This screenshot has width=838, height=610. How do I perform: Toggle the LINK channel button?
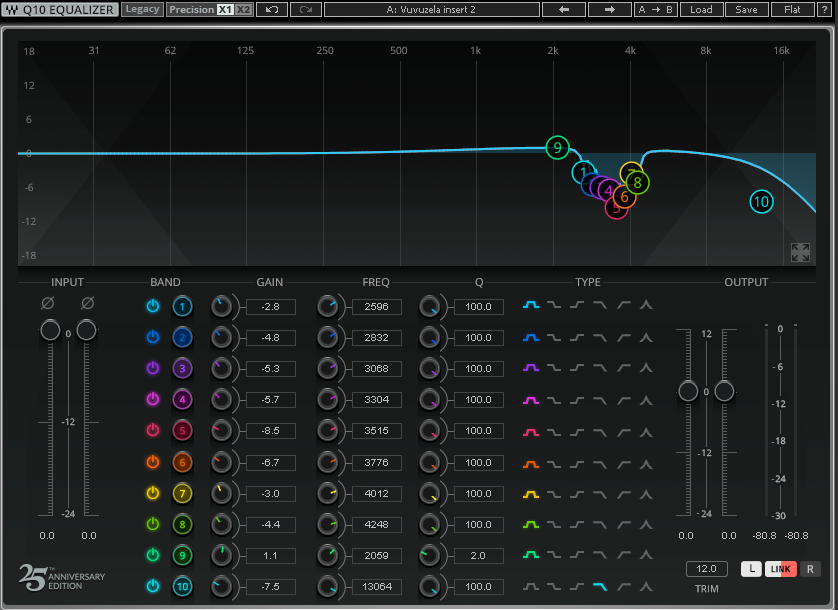781,569
